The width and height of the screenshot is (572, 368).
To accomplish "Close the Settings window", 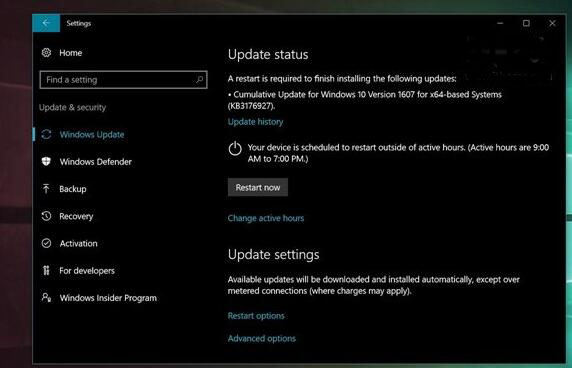I will pos(552,23).
